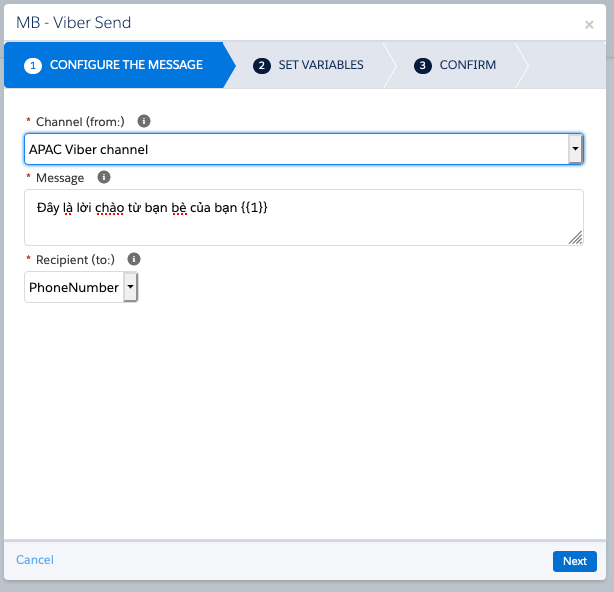Close the MB - Viber Send dialog
The image size is (614, 592).
pos(589,25)
